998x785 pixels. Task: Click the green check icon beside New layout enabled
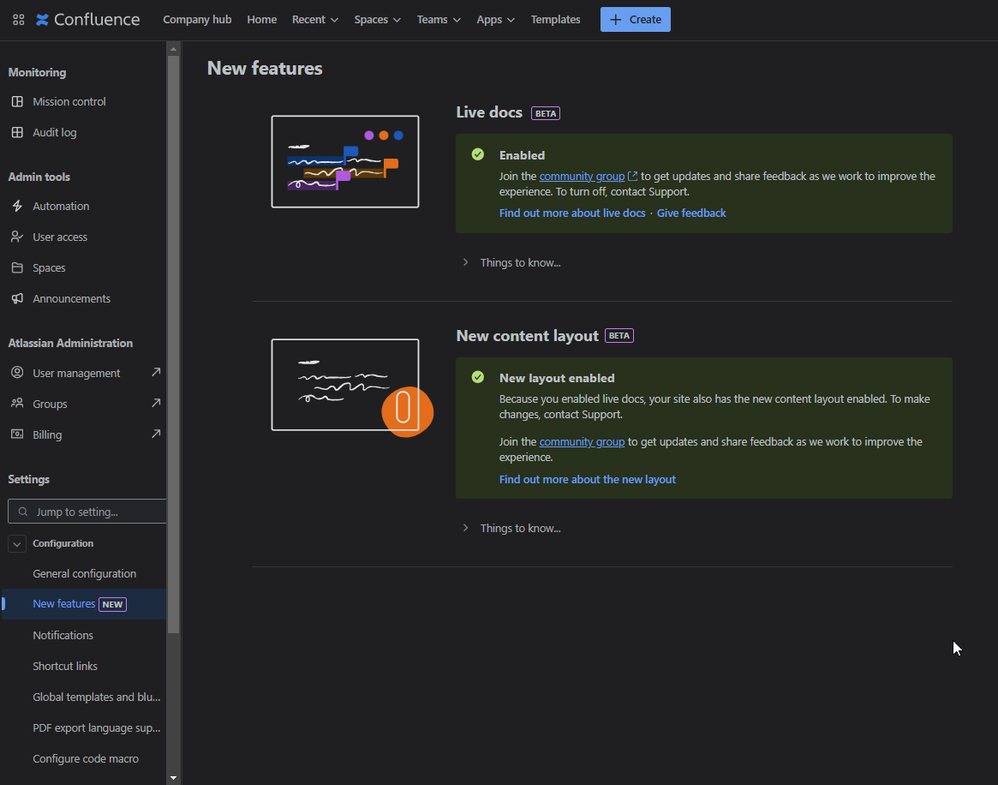coord(478,378)
